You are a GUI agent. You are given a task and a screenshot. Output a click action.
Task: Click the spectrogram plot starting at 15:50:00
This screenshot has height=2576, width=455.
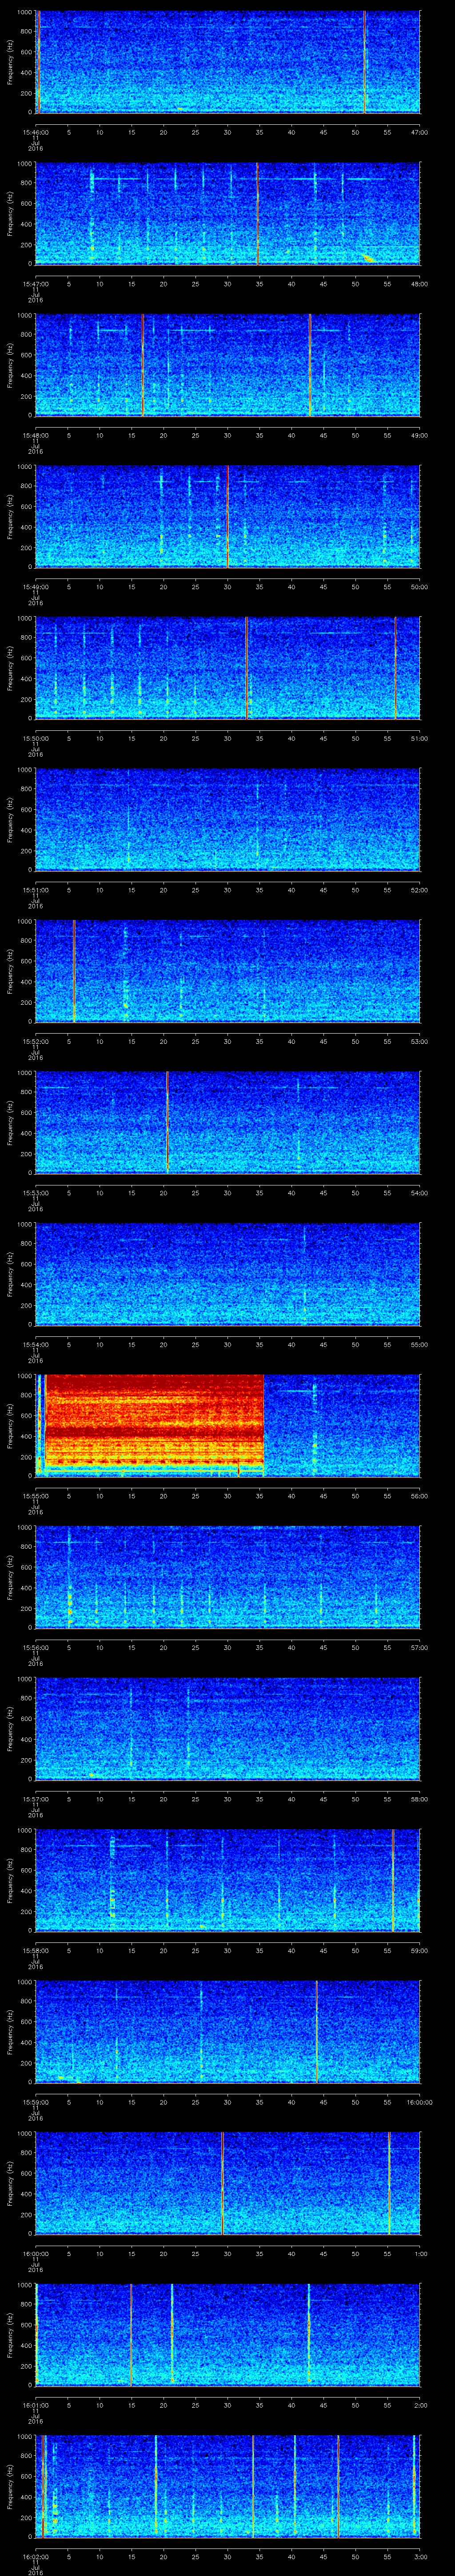click(x=228, y=668)
